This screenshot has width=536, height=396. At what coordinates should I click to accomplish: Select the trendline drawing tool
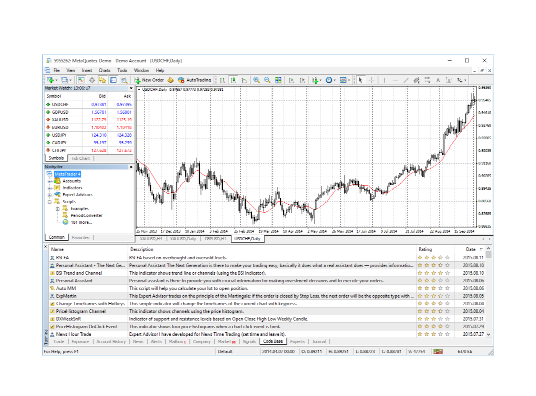(x=405, y=80)
